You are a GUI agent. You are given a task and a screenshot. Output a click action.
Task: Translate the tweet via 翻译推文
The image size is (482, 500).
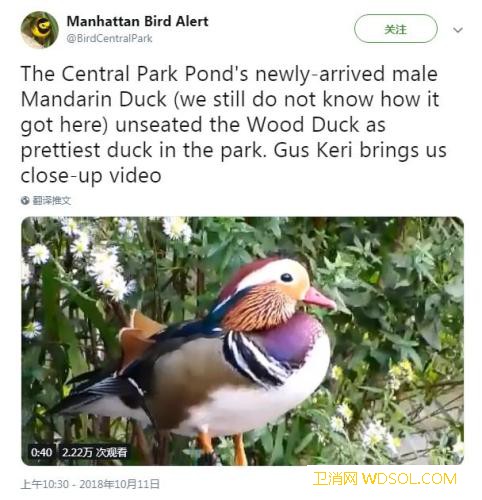52,200
